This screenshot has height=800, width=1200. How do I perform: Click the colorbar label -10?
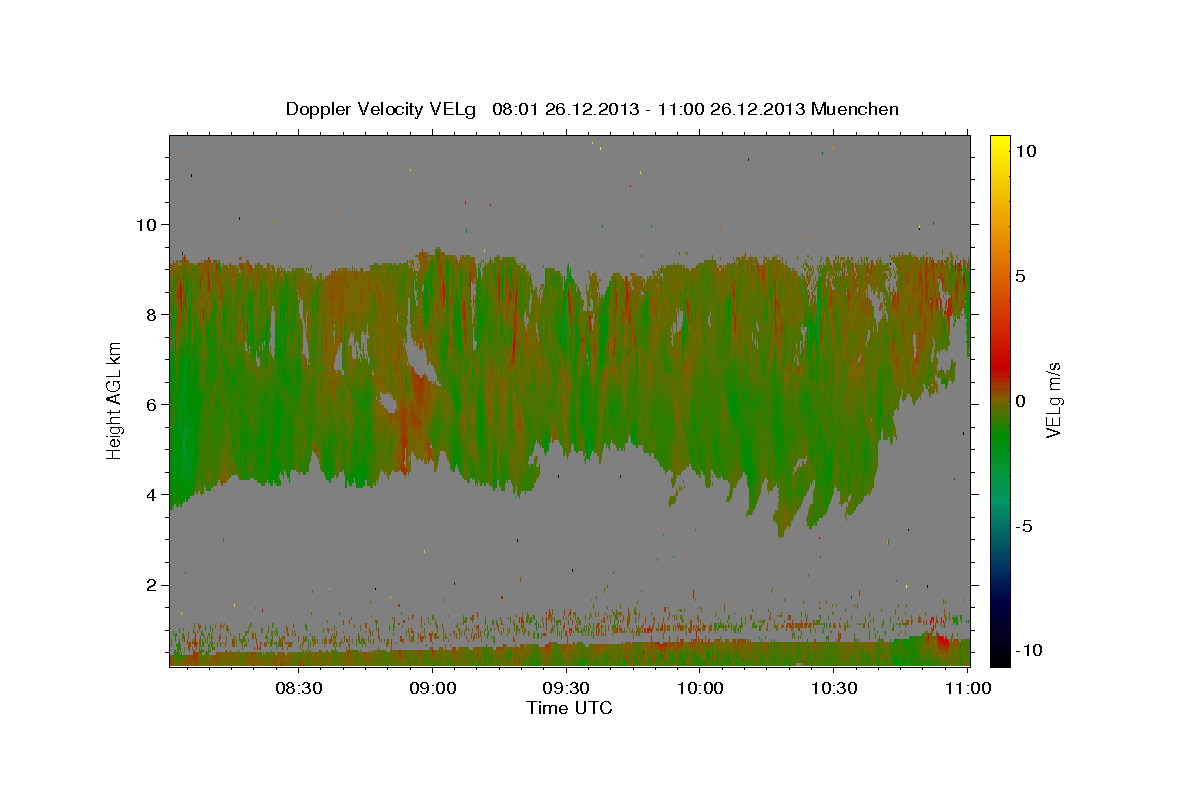tap(1029, 650)
